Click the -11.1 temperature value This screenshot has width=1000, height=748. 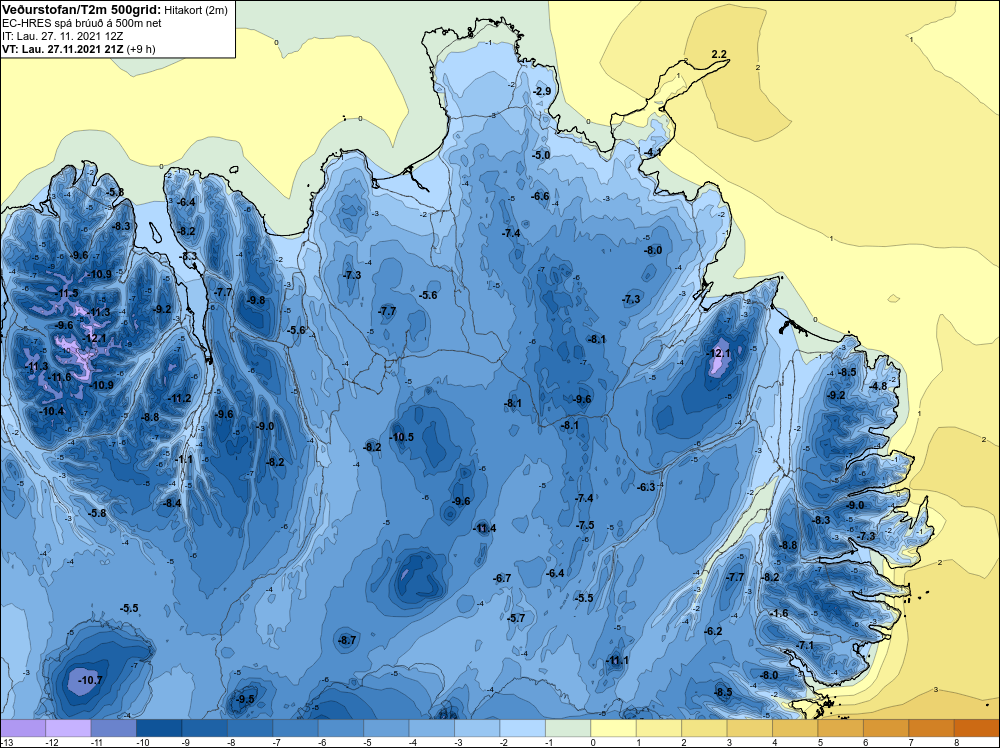pyautogui.click(x=616, y=660)
